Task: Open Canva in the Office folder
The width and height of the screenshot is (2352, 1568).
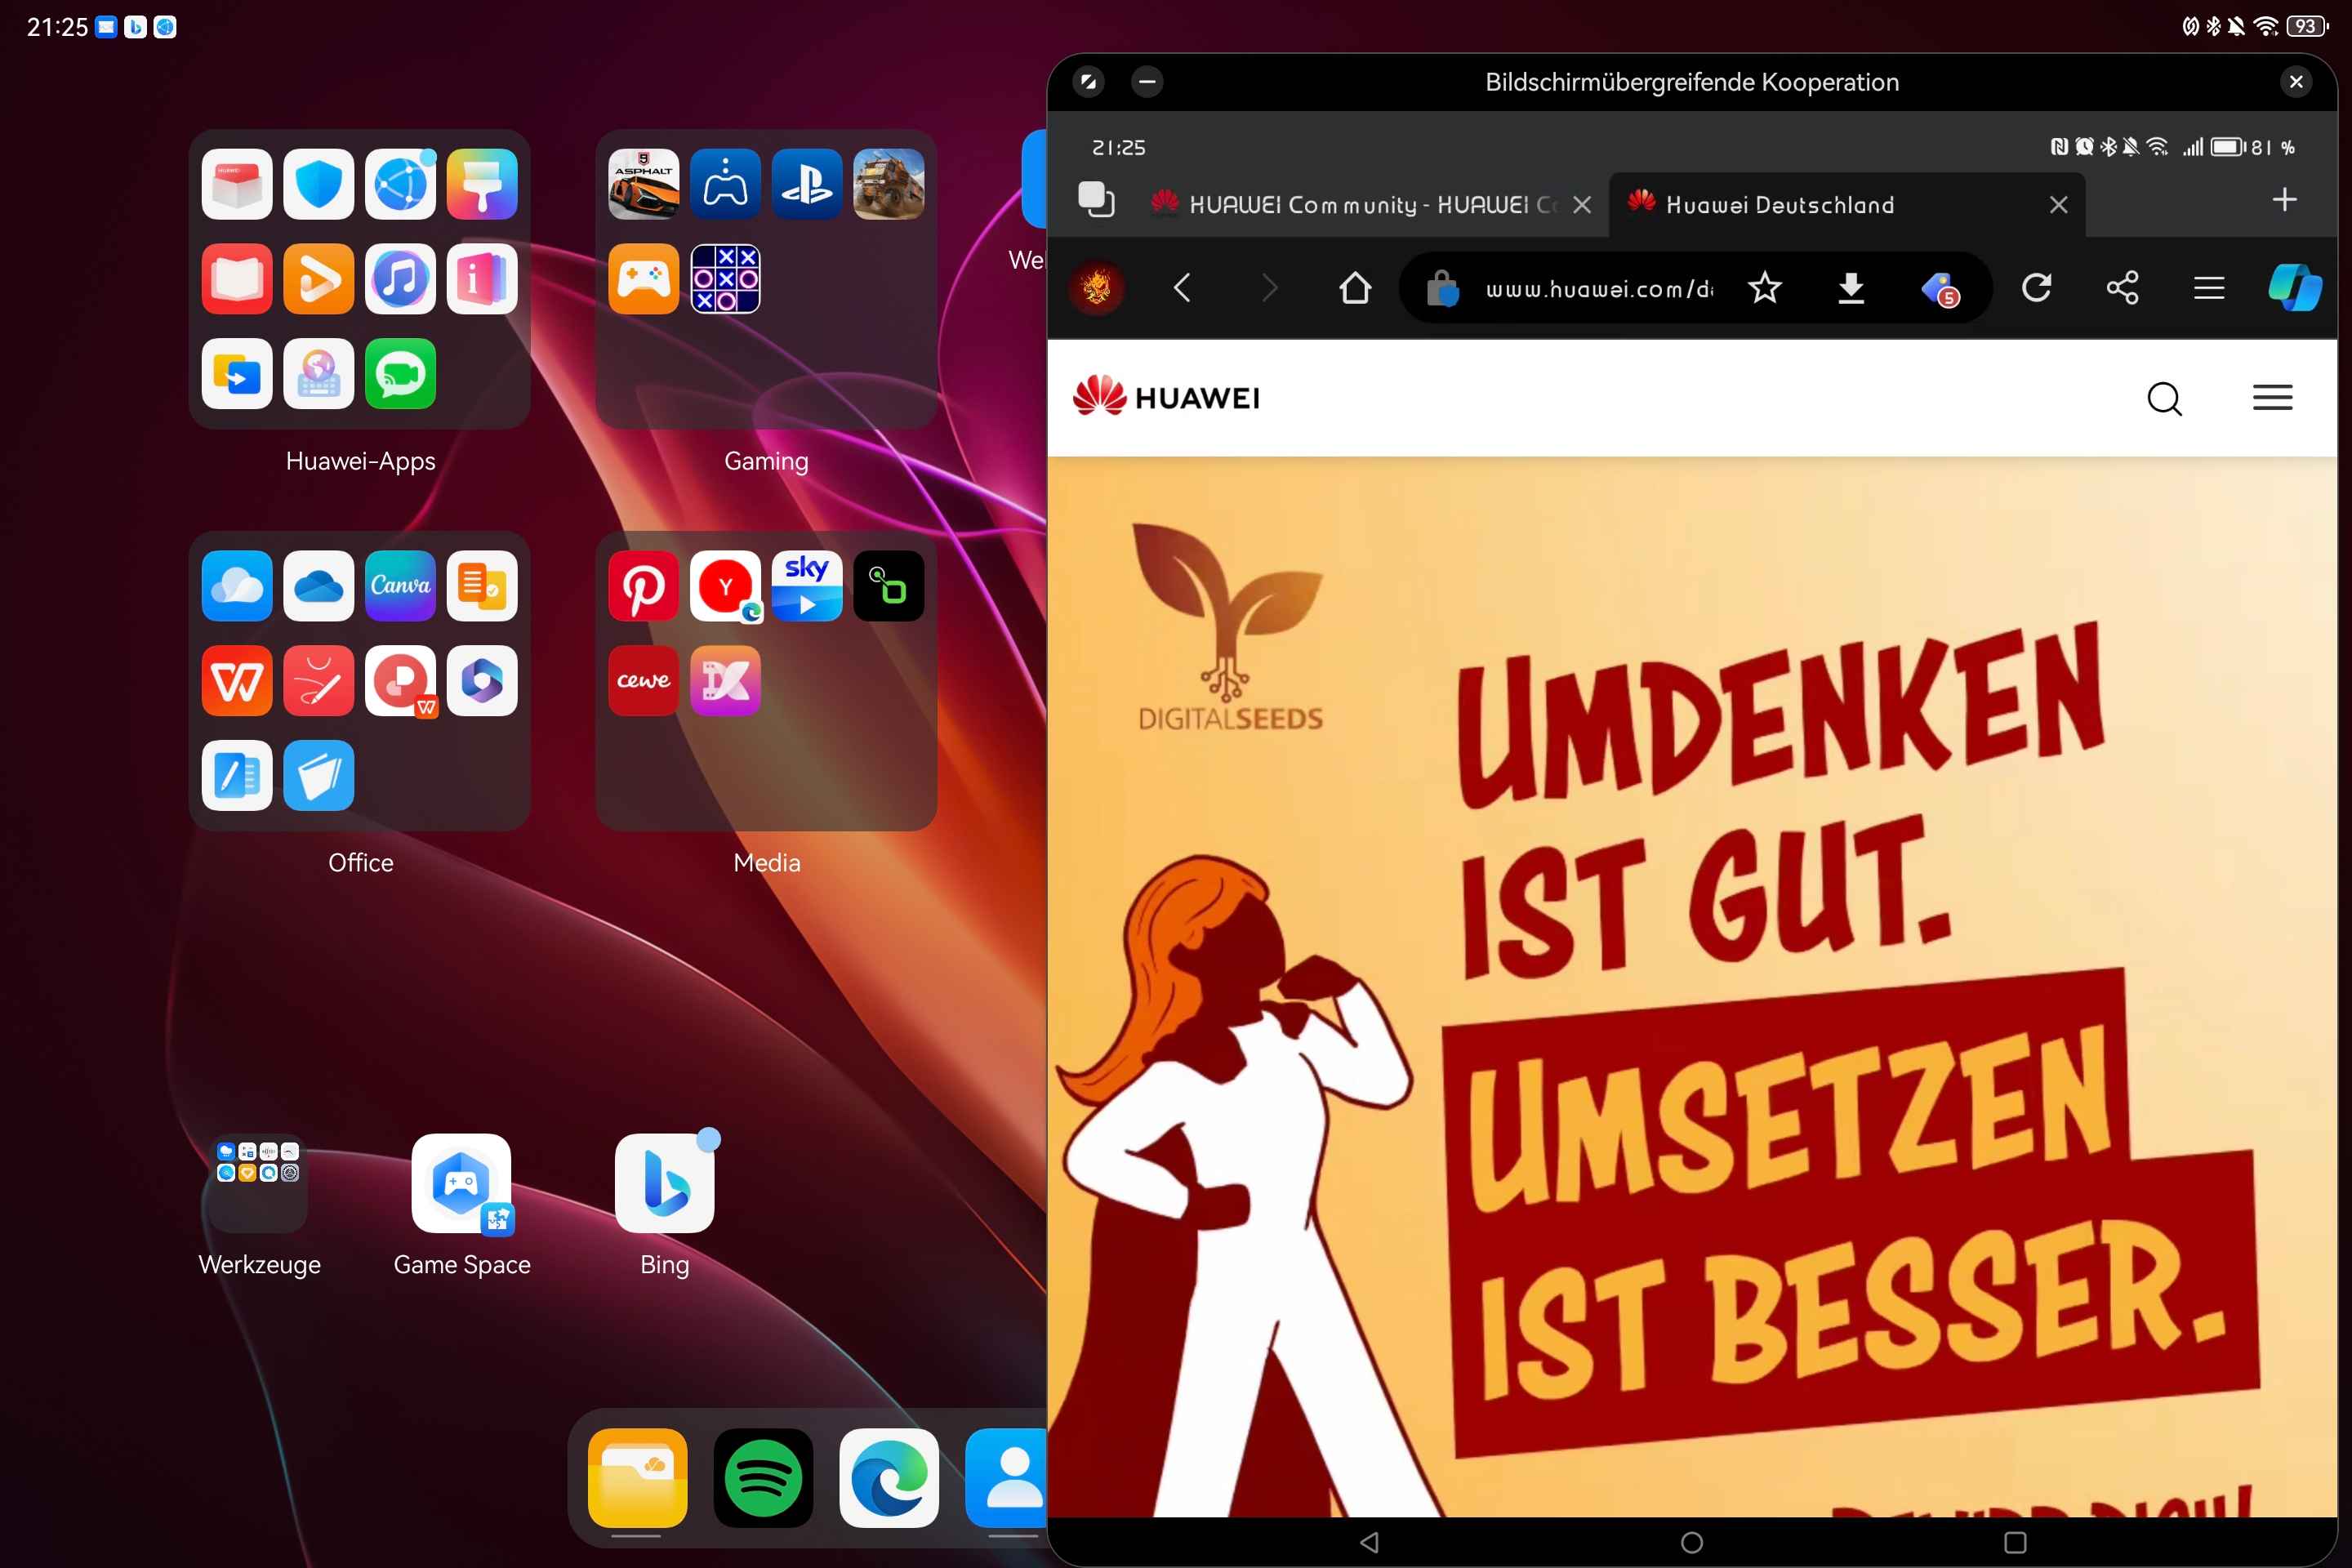Action: pyautogui.click(x=400, y=586)
